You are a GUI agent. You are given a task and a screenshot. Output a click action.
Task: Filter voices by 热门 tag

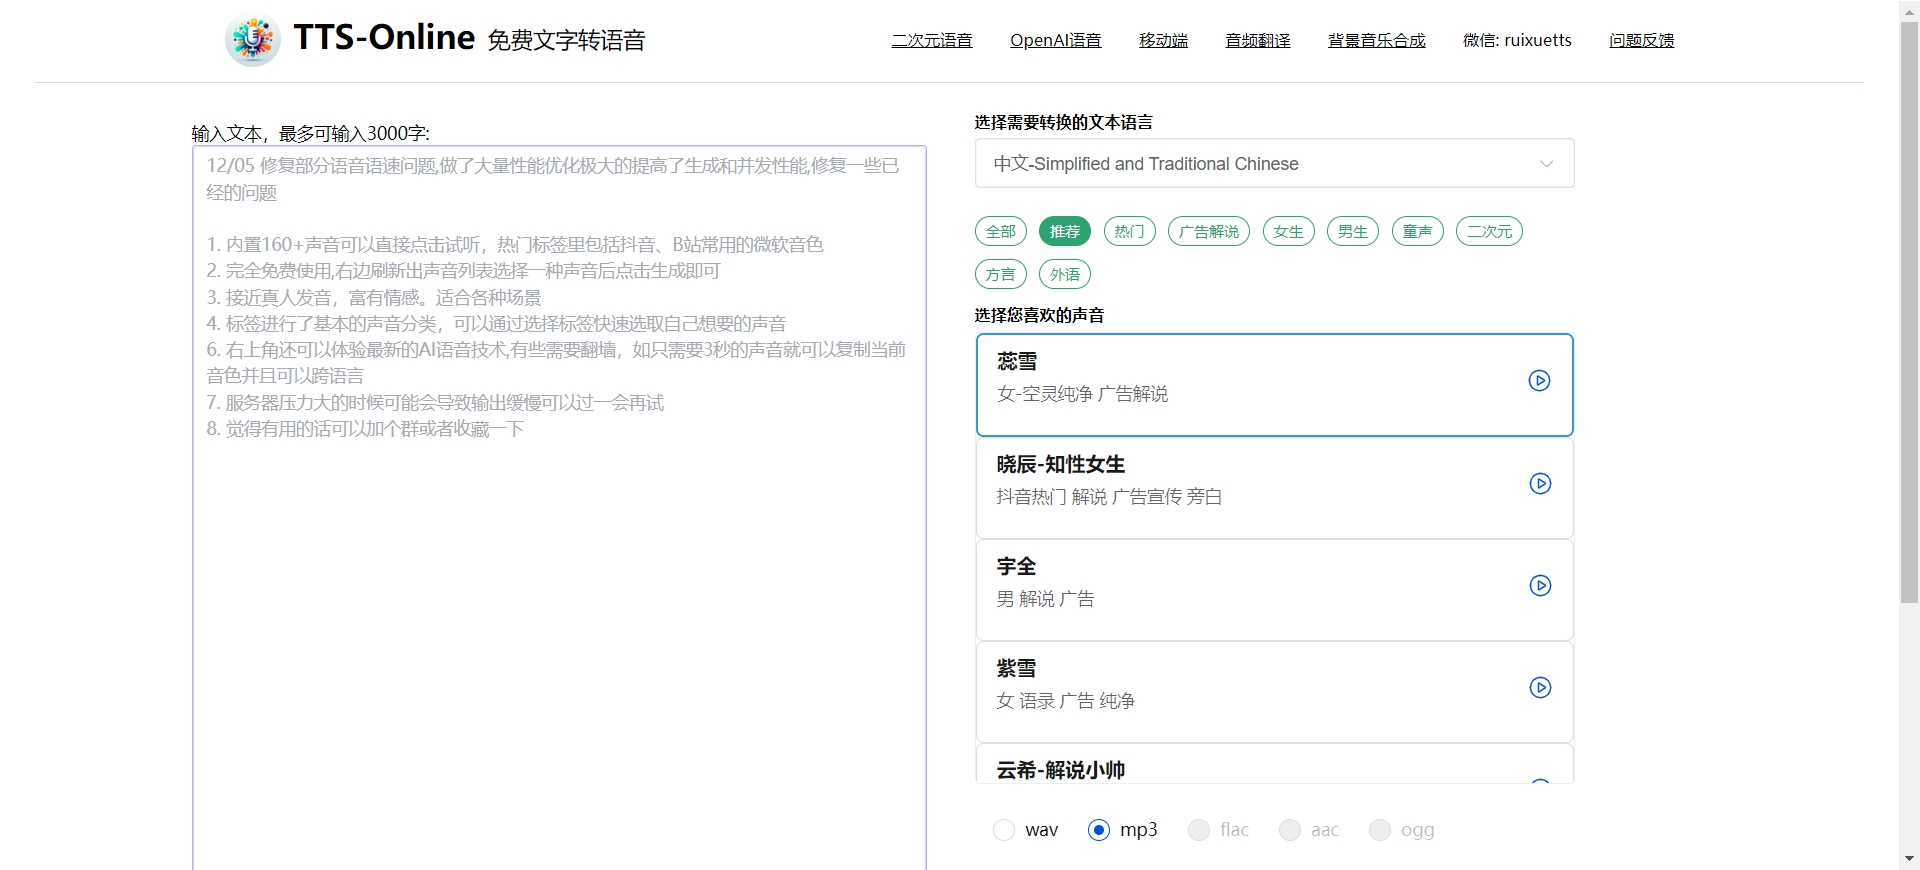[1129, 231]
